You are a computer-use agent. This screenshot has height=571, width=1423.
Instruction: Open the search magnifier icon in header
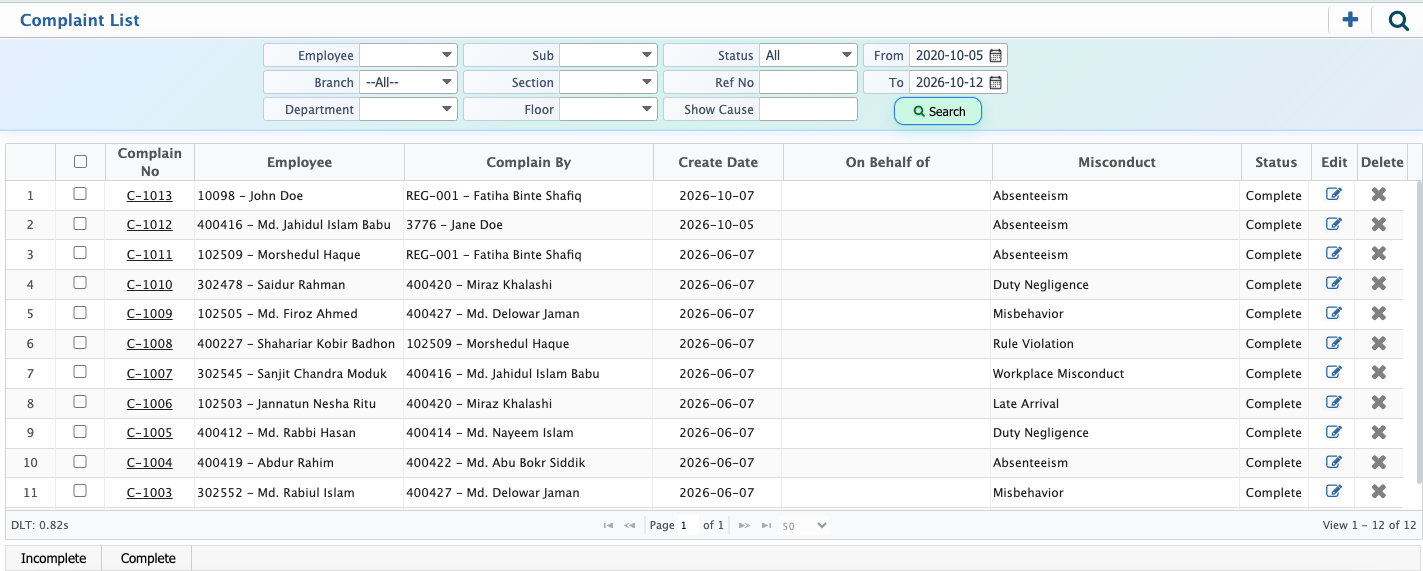click(1398, 19)
